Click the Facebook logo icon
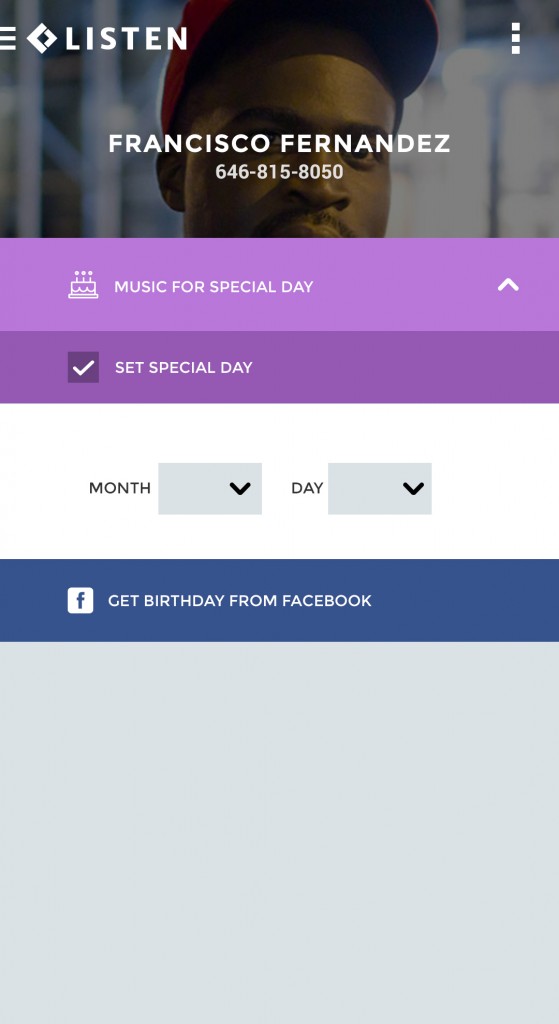The height and width of the screenshot is (1024, 559). (80, 600)
